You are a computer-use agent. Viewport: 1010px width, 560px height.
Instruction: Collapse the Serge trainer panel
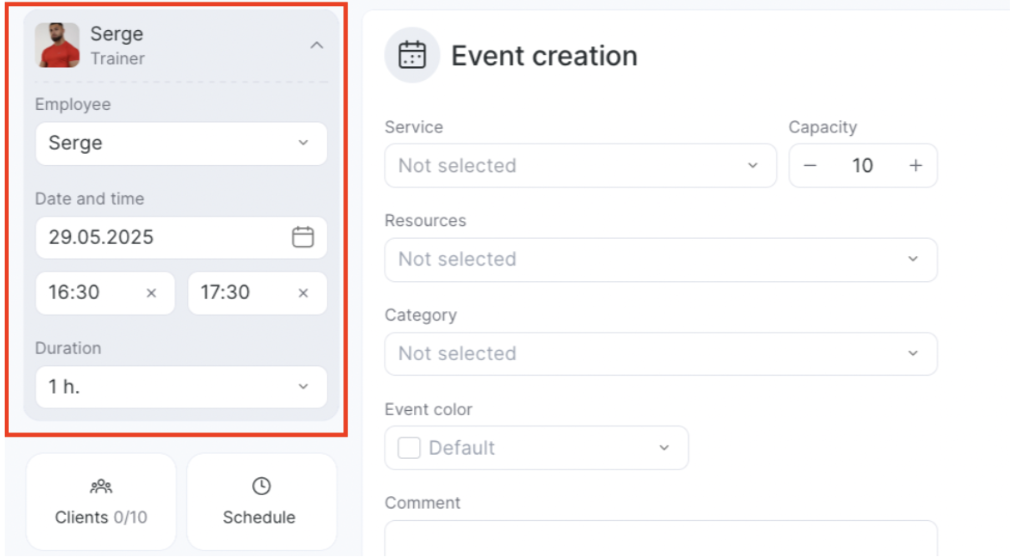tap(316, 46)
